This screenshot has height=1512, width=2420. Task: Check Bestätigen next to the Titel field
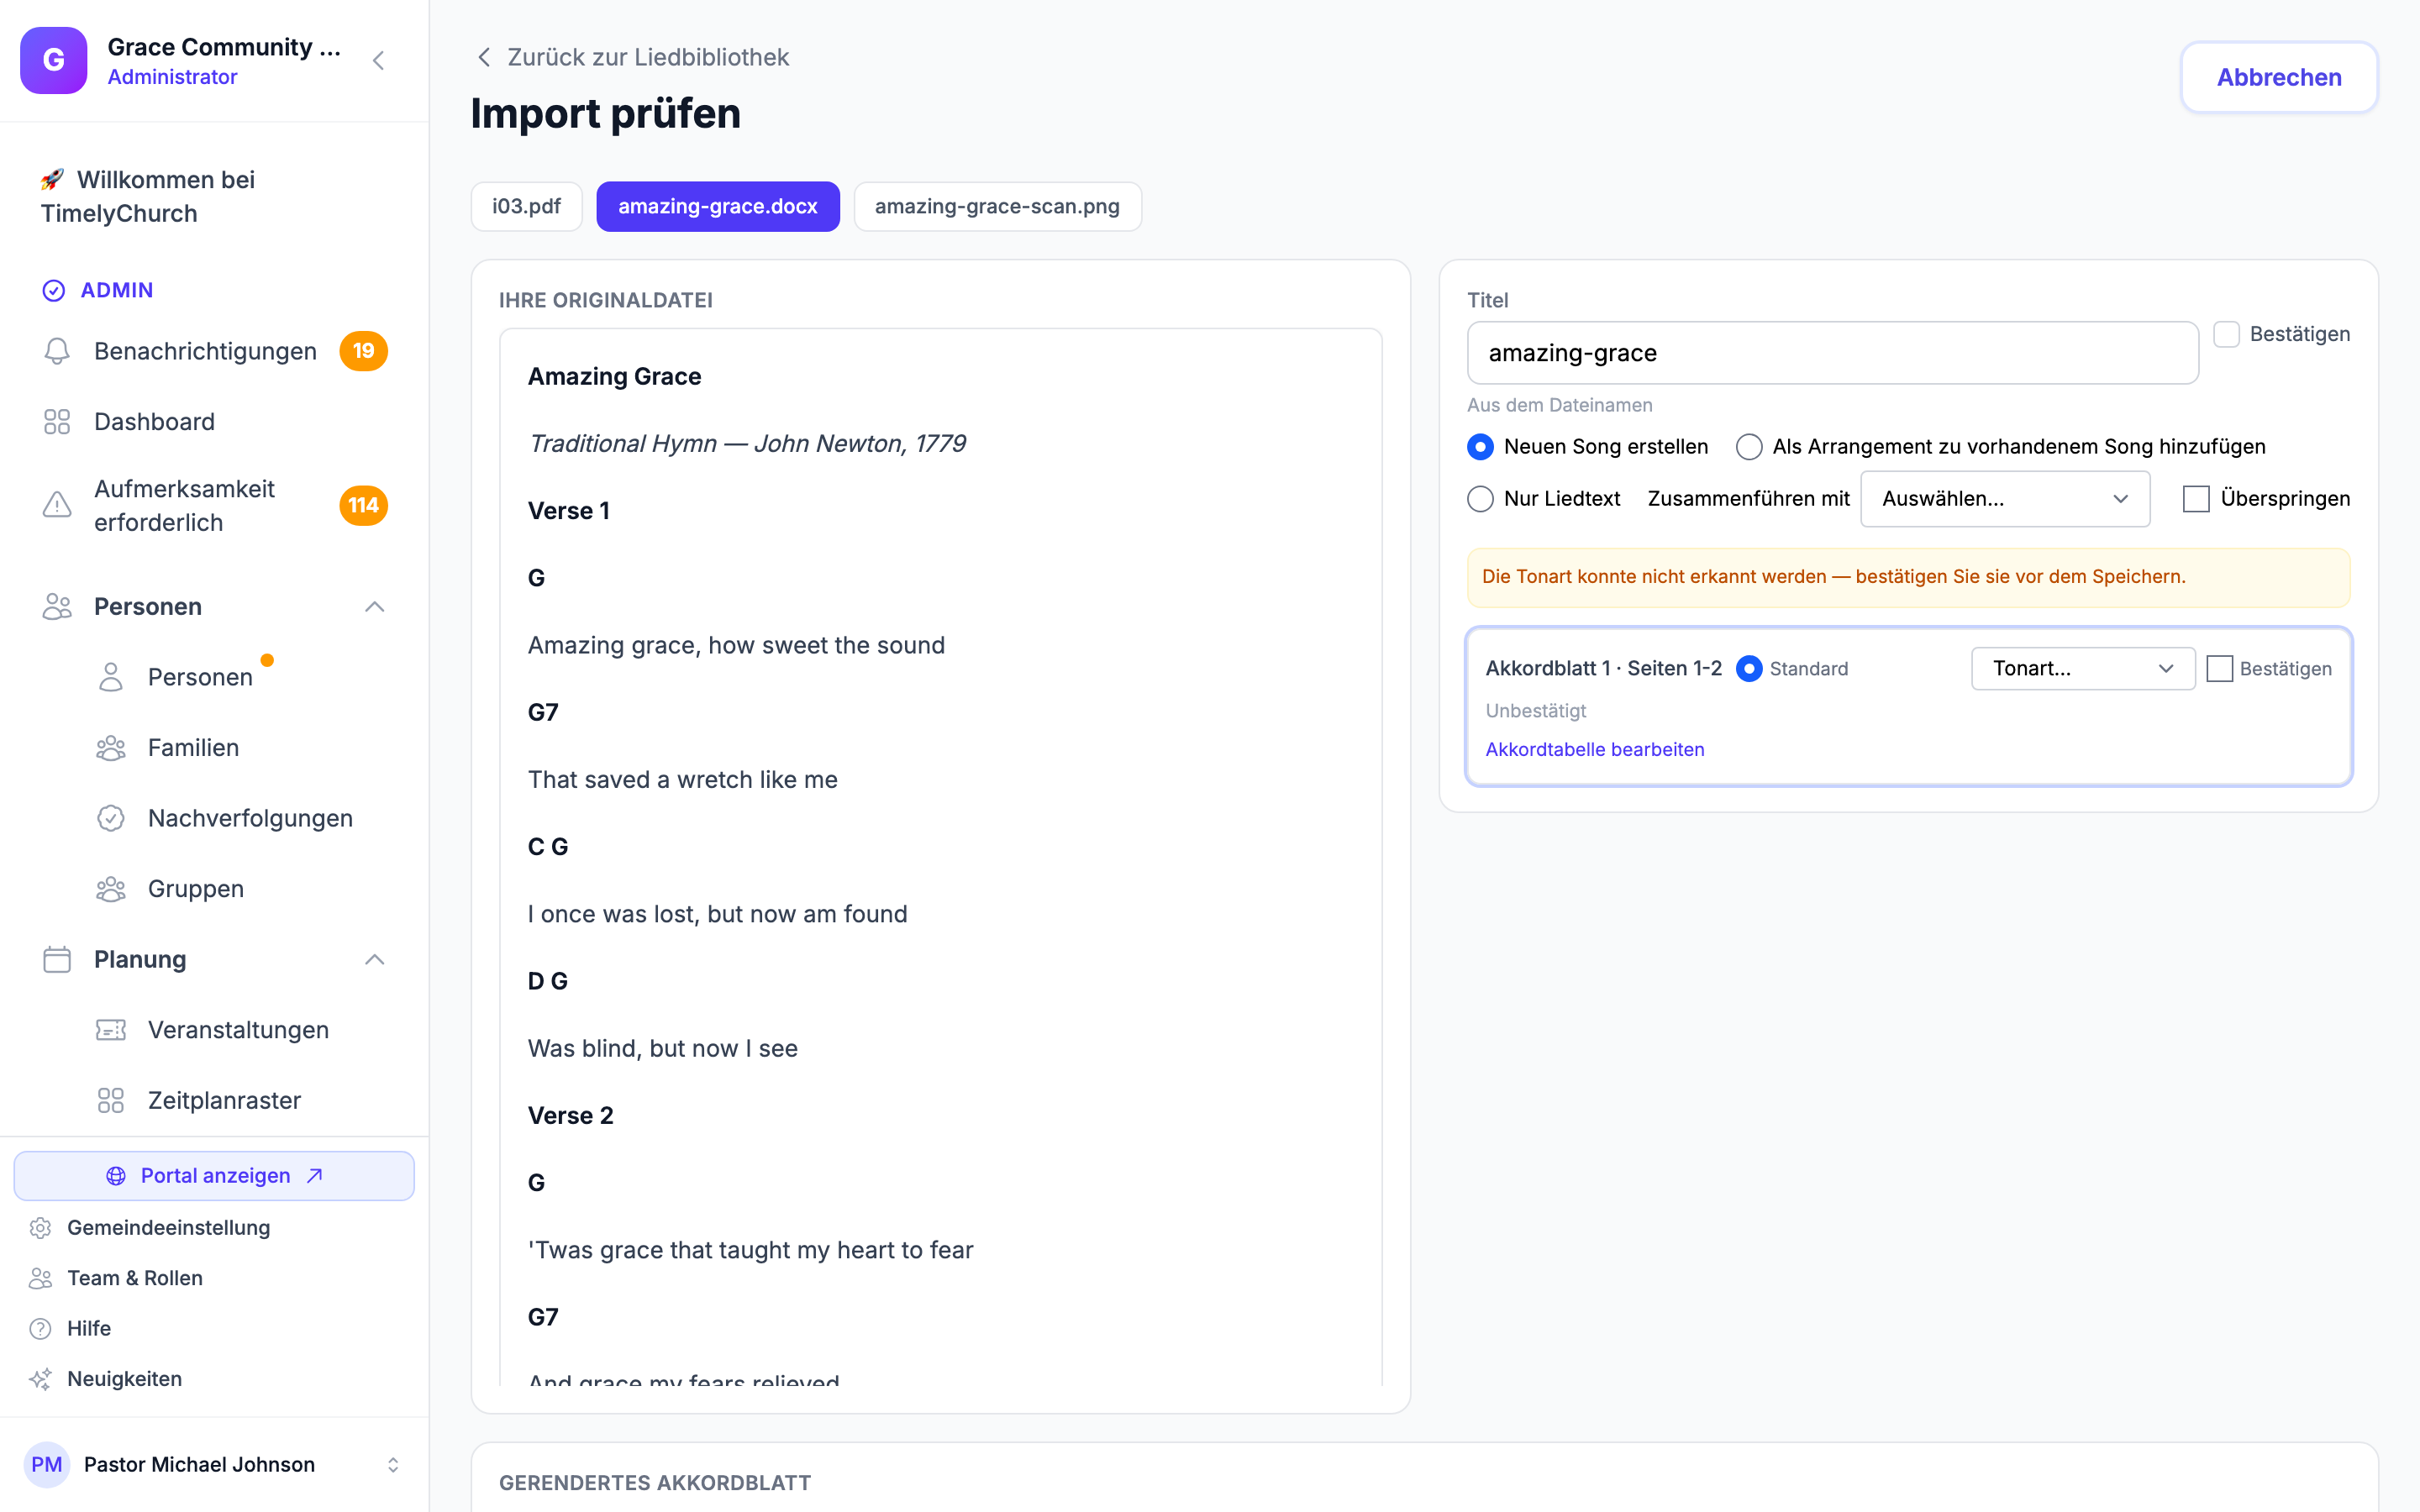click(x=2226, y=334)
